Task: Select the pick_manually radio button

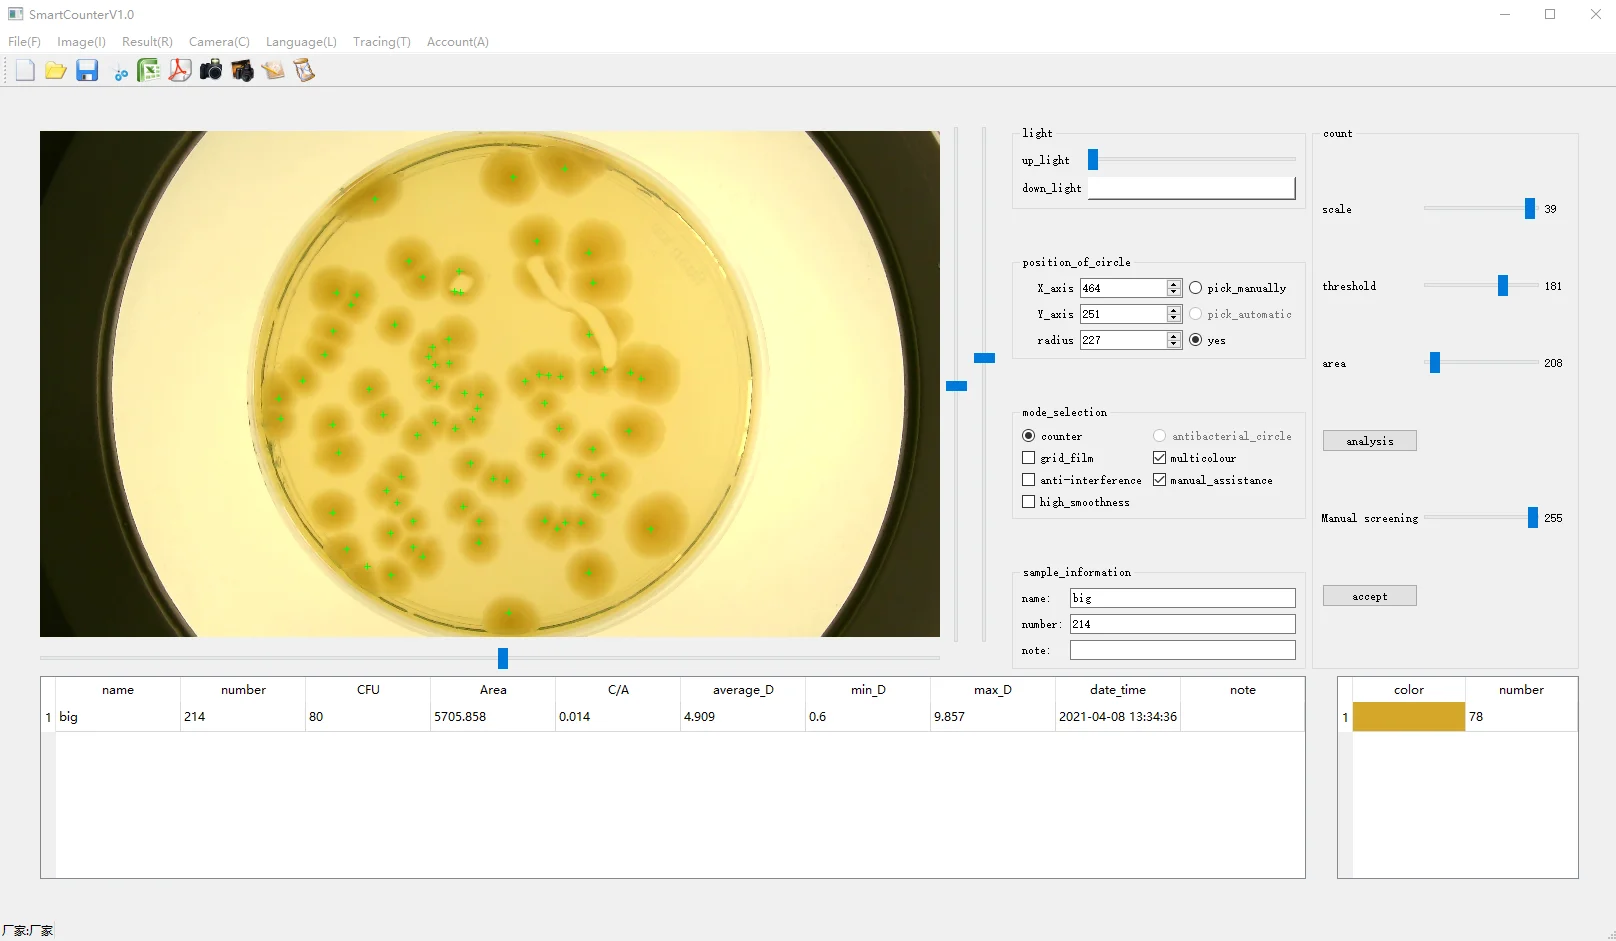Action: point(1195,288)
